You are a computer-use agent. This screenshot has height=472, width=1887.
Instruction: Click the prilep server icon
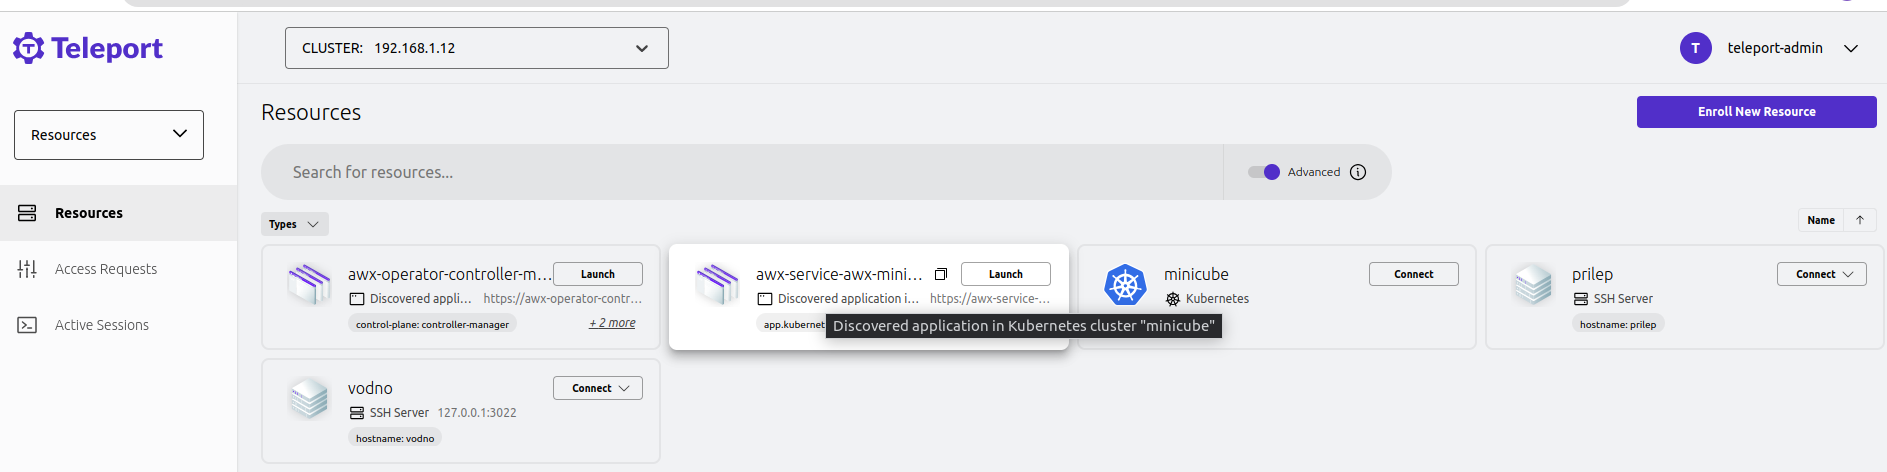1533,284
